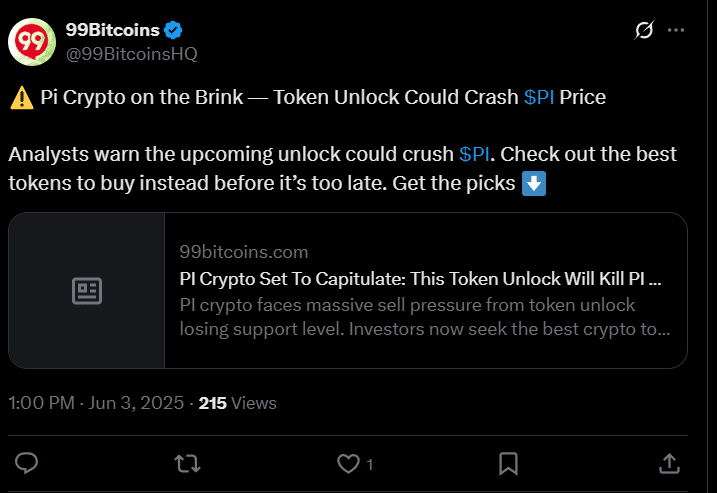The image size is (717, 493).
Task: Open the share post icon
Action: point(669,463)
